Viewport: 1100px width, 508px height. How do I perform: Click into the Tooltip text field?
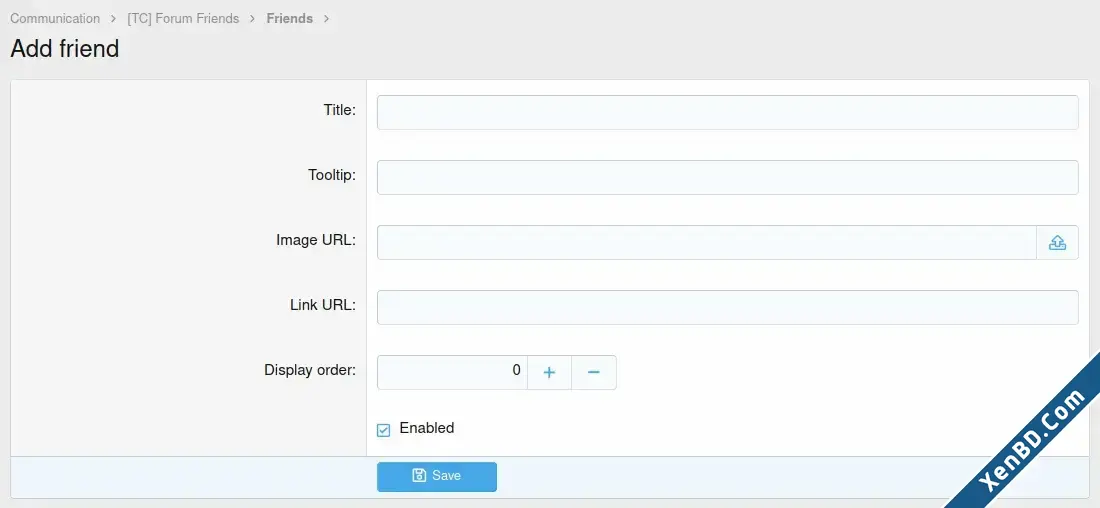pos(727,178)
